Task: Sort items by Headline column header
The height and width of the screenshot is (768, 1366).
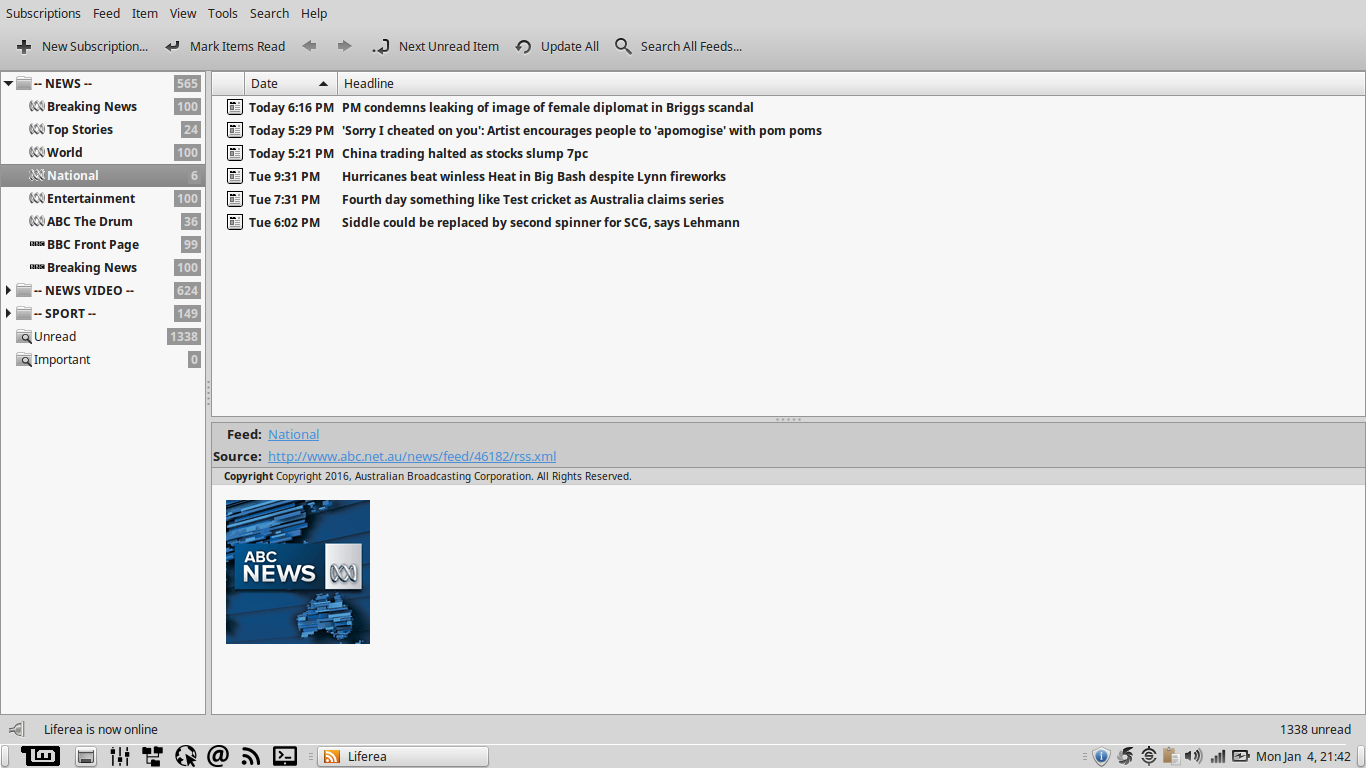Action: coord(851,83)
